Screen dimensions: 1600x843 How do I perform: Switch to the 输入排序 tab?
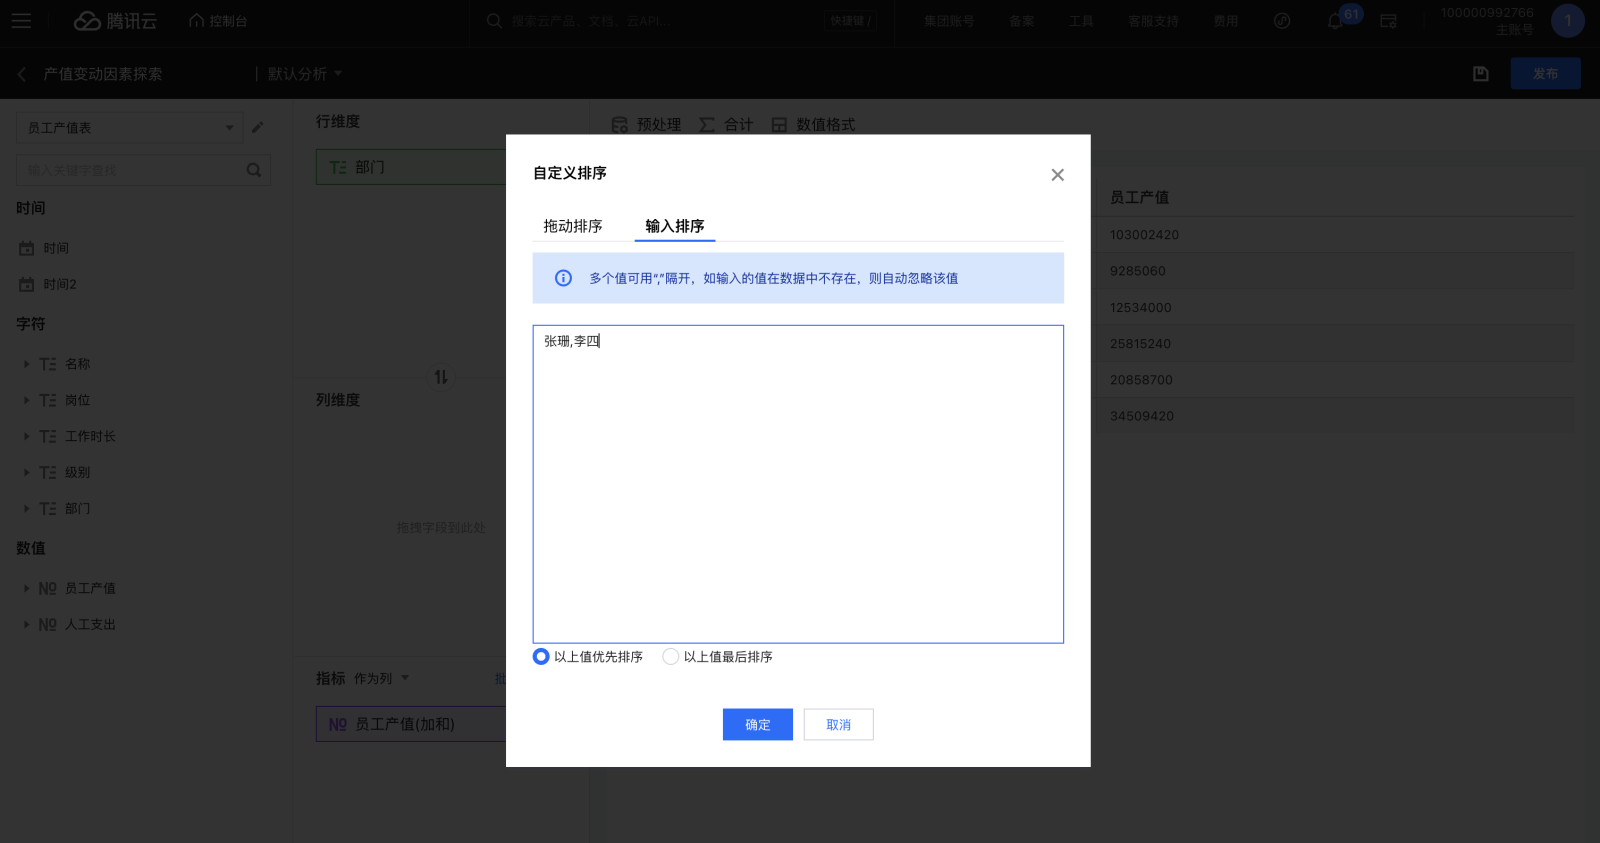[675, 226]
